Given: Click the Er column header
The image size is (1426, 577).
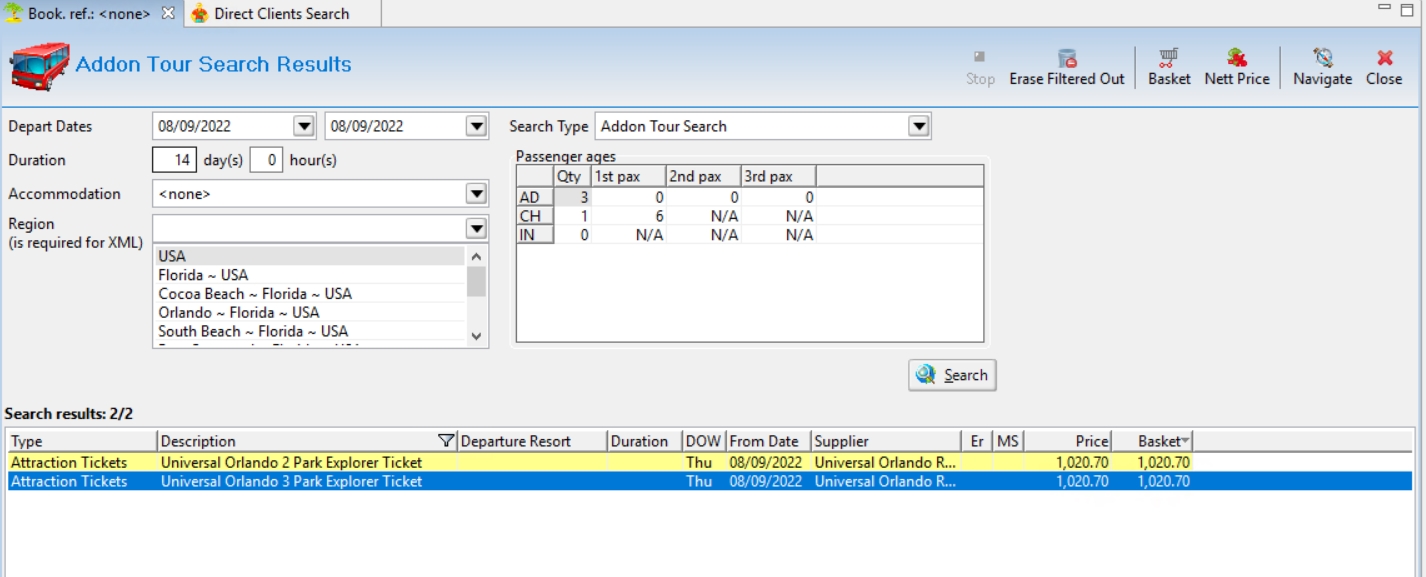Looking at the screenshot, I should click(x=977, y=441).
